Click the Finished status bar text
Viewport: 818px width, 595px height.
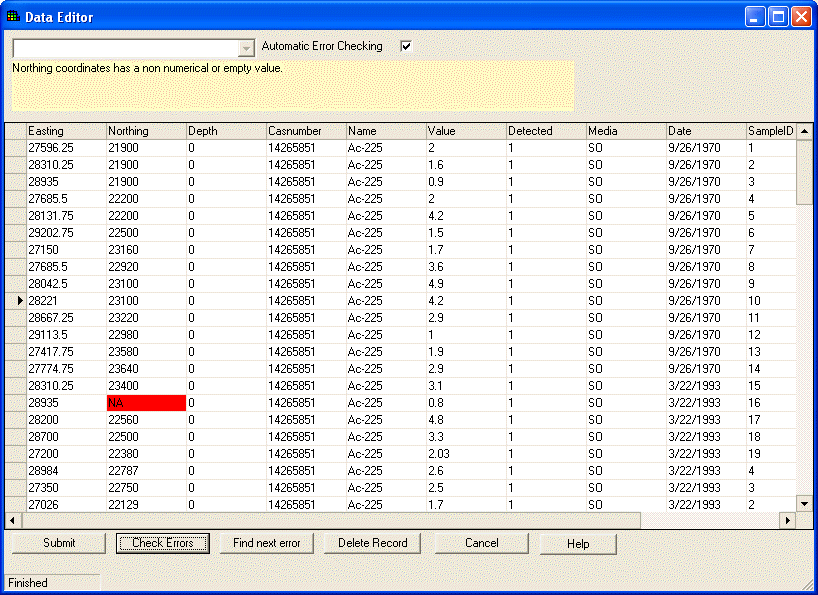click(x=28, y=582)
